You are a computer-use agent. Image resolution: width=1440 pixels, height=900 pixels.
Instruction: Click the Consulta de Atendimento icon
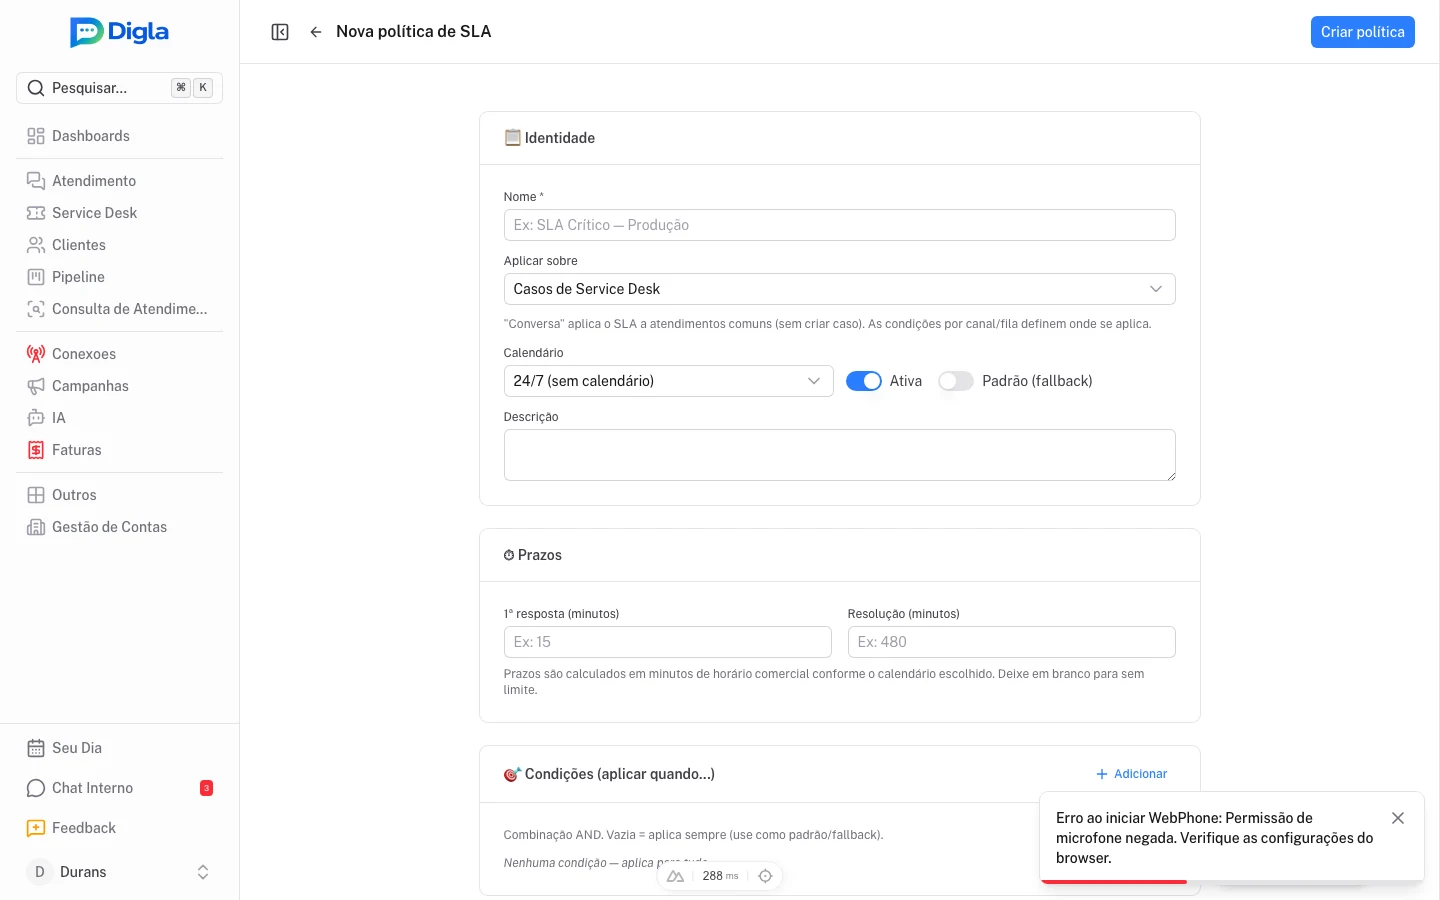pos(36,309)
